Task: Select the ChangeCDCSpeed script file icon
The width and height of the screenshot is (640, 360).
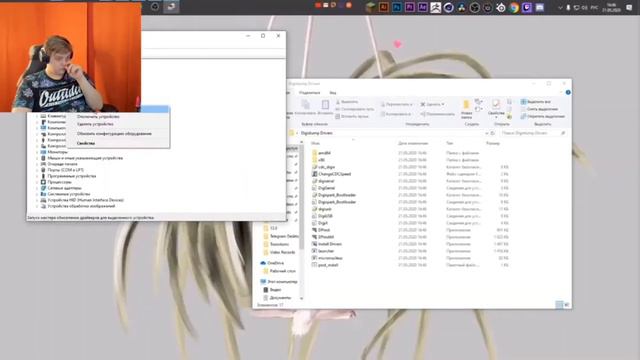Action: [x=314, y=174]
